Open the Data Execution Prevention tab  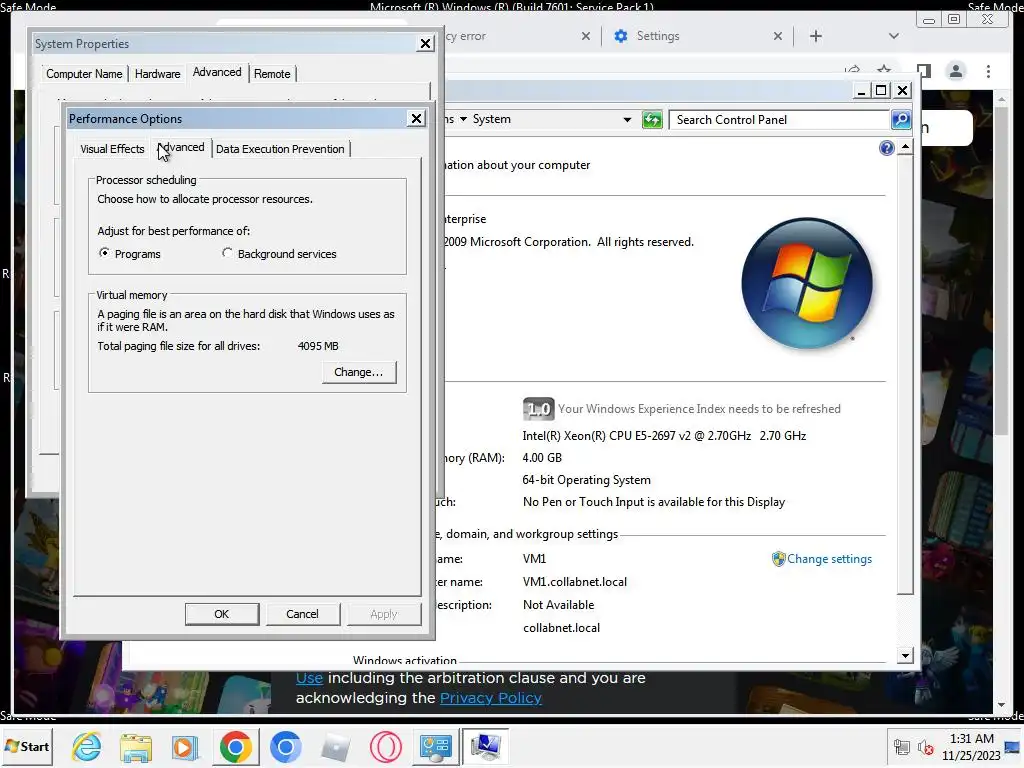pyautogui.click(x=280, y=149)
